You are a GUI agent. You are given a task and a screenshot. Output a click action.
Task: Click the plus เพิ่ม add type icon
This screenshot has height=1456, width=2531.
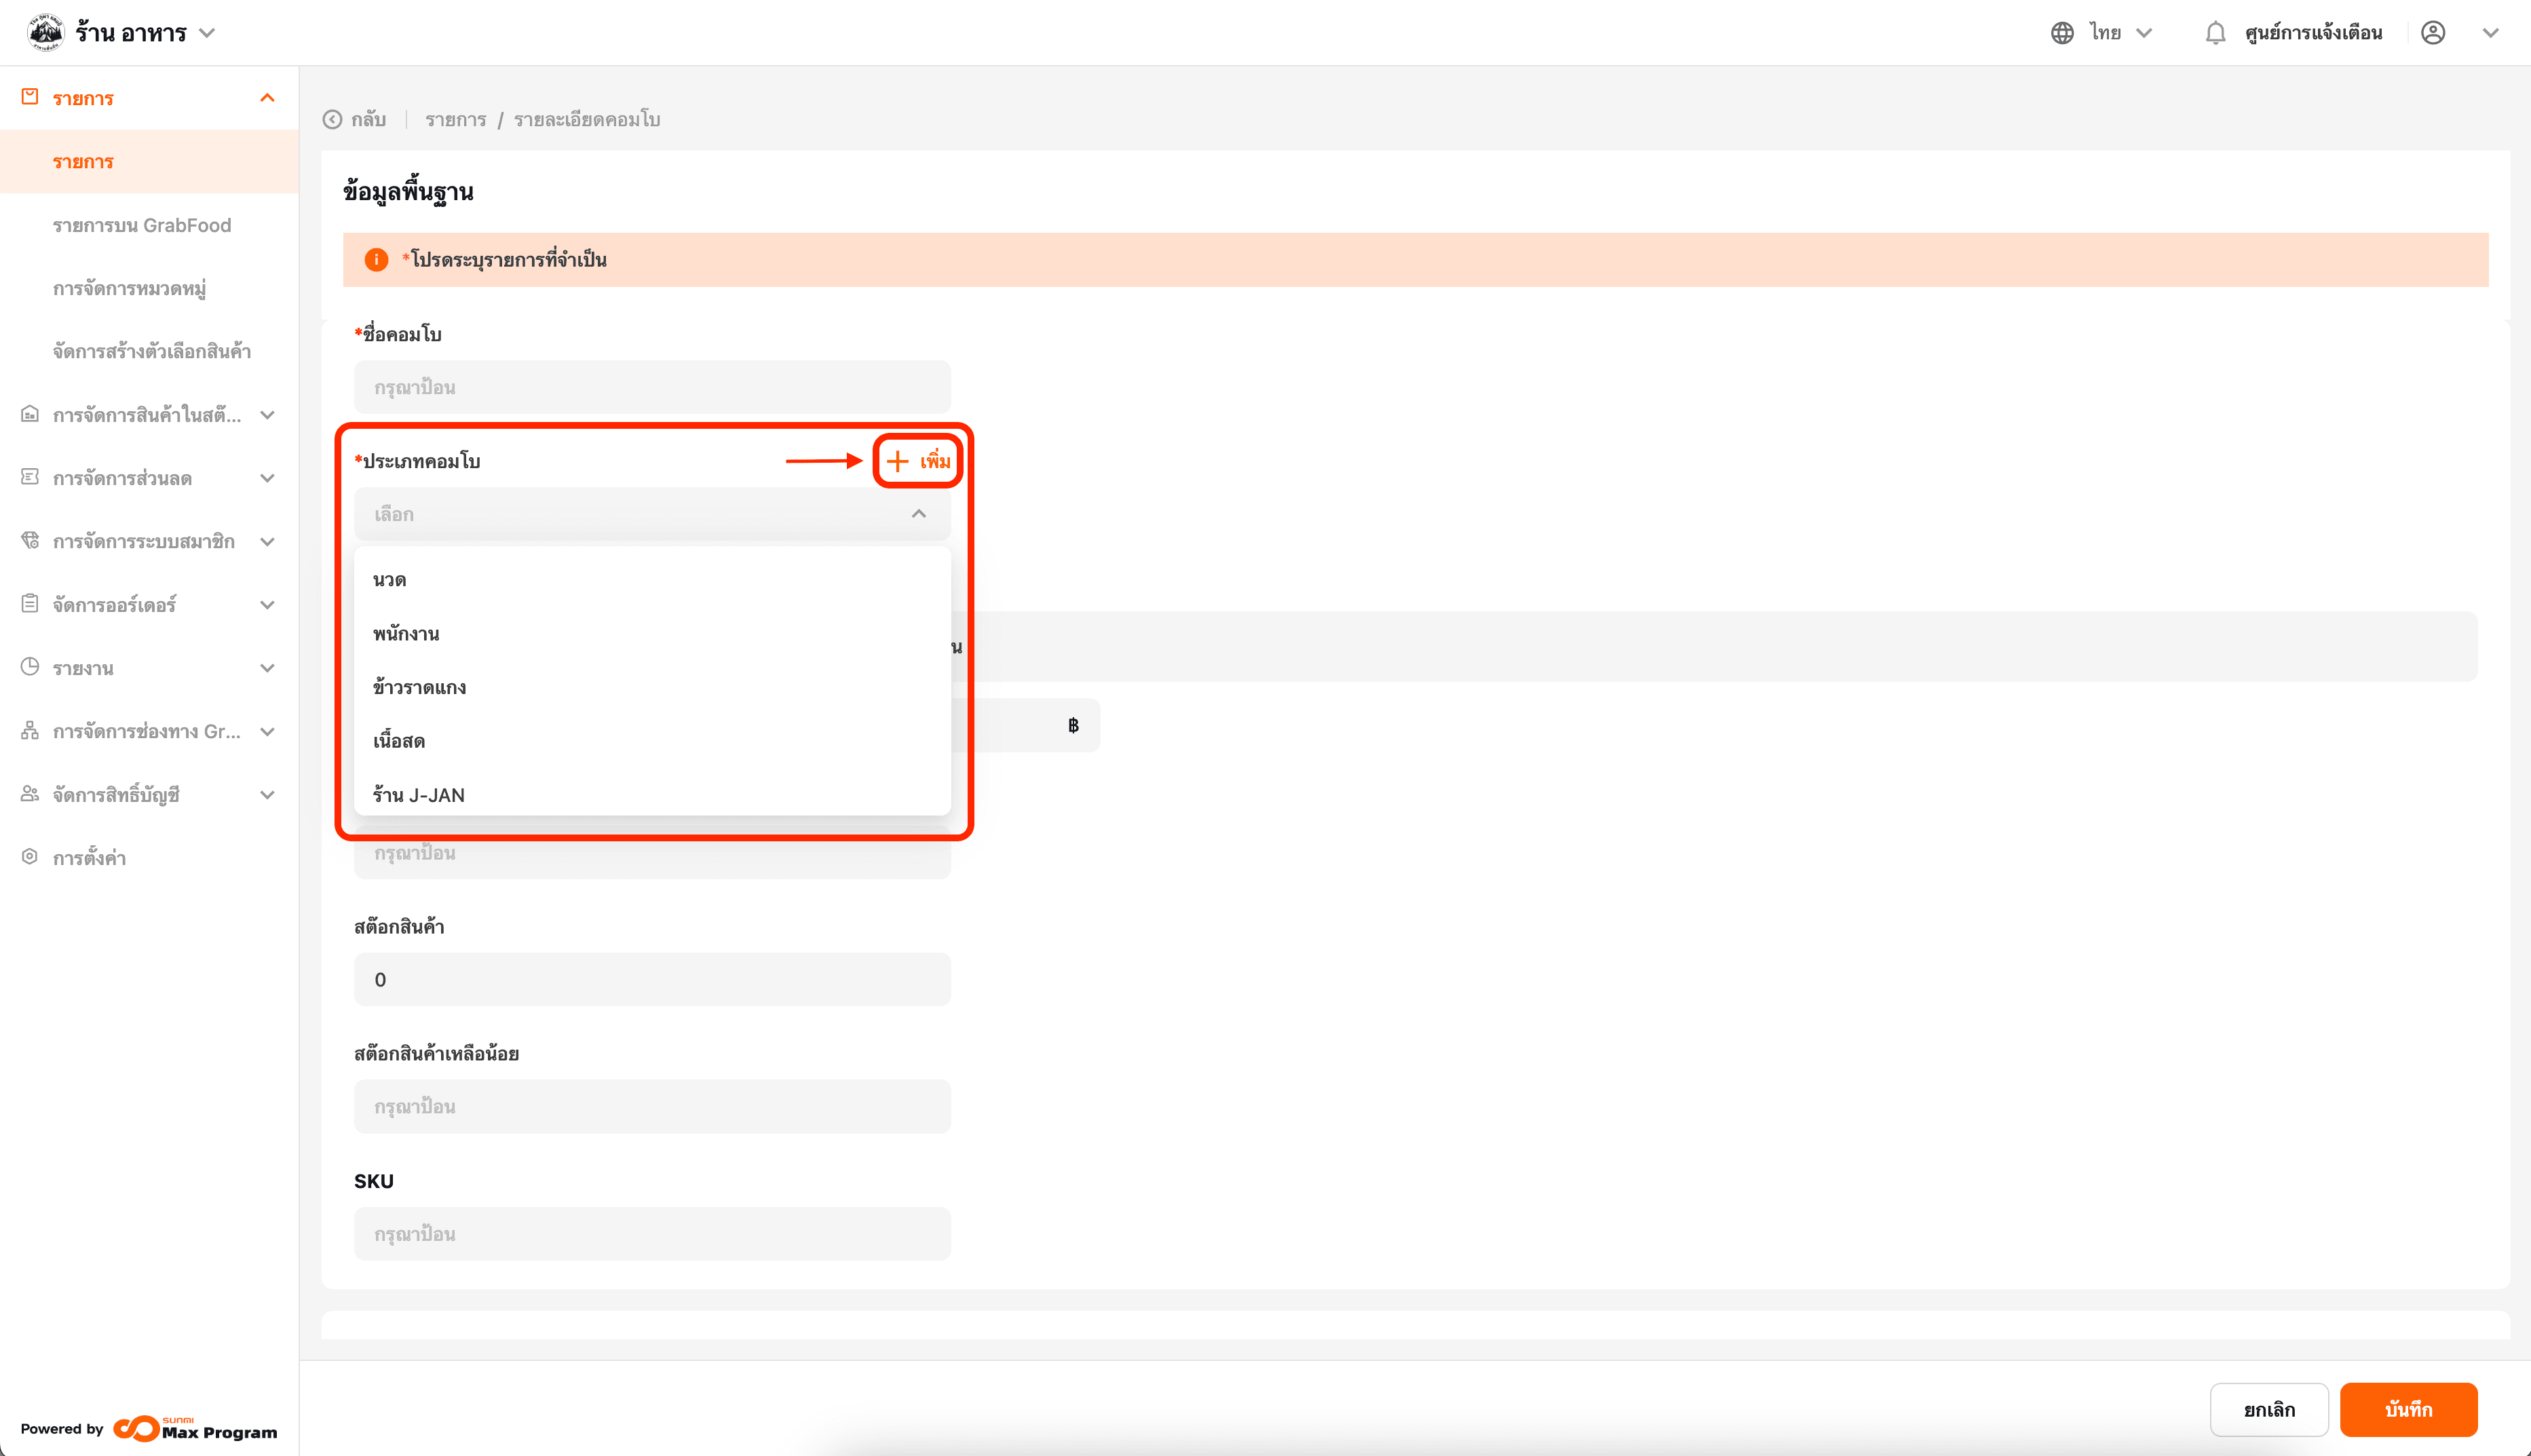tap(897, 461)
